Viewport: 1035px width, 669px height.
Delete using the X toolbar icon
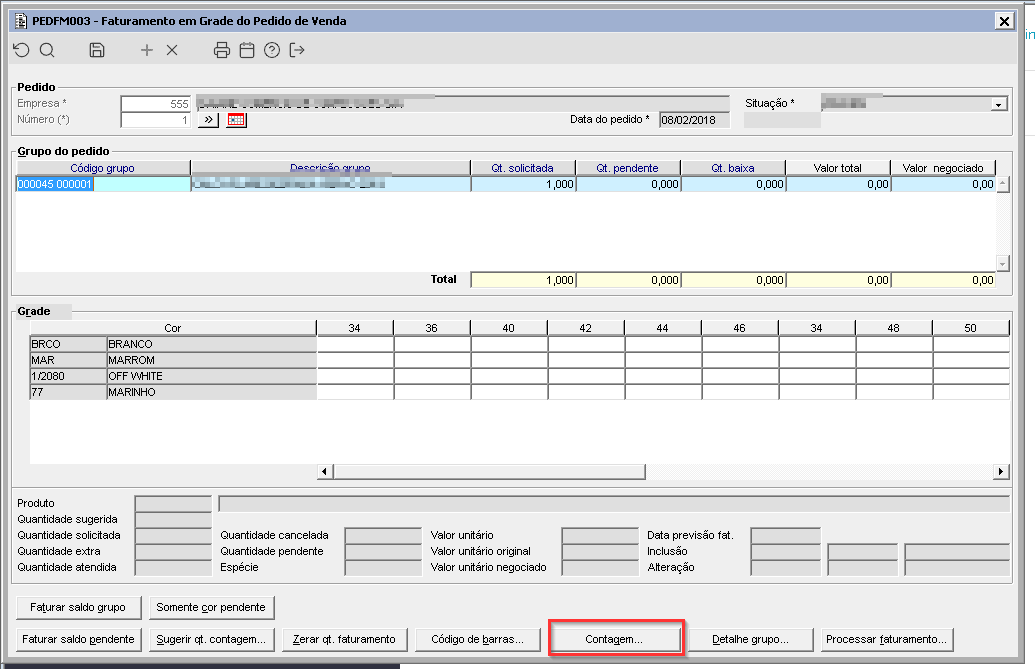point(172,50)
